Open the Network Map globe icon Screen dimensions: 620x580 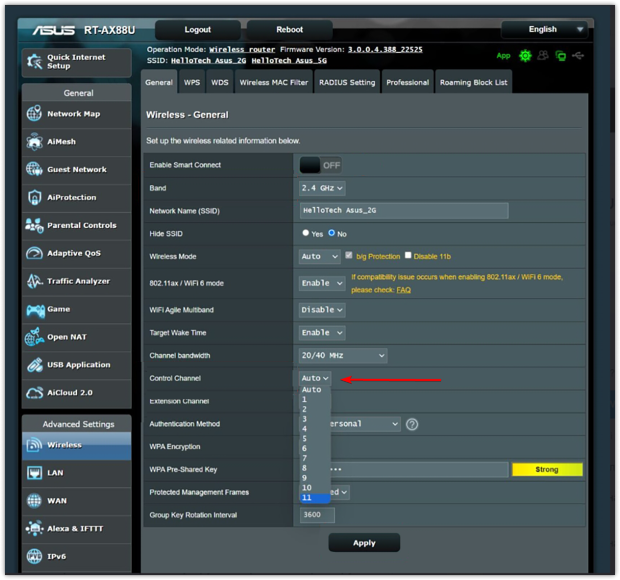[34, 113]
